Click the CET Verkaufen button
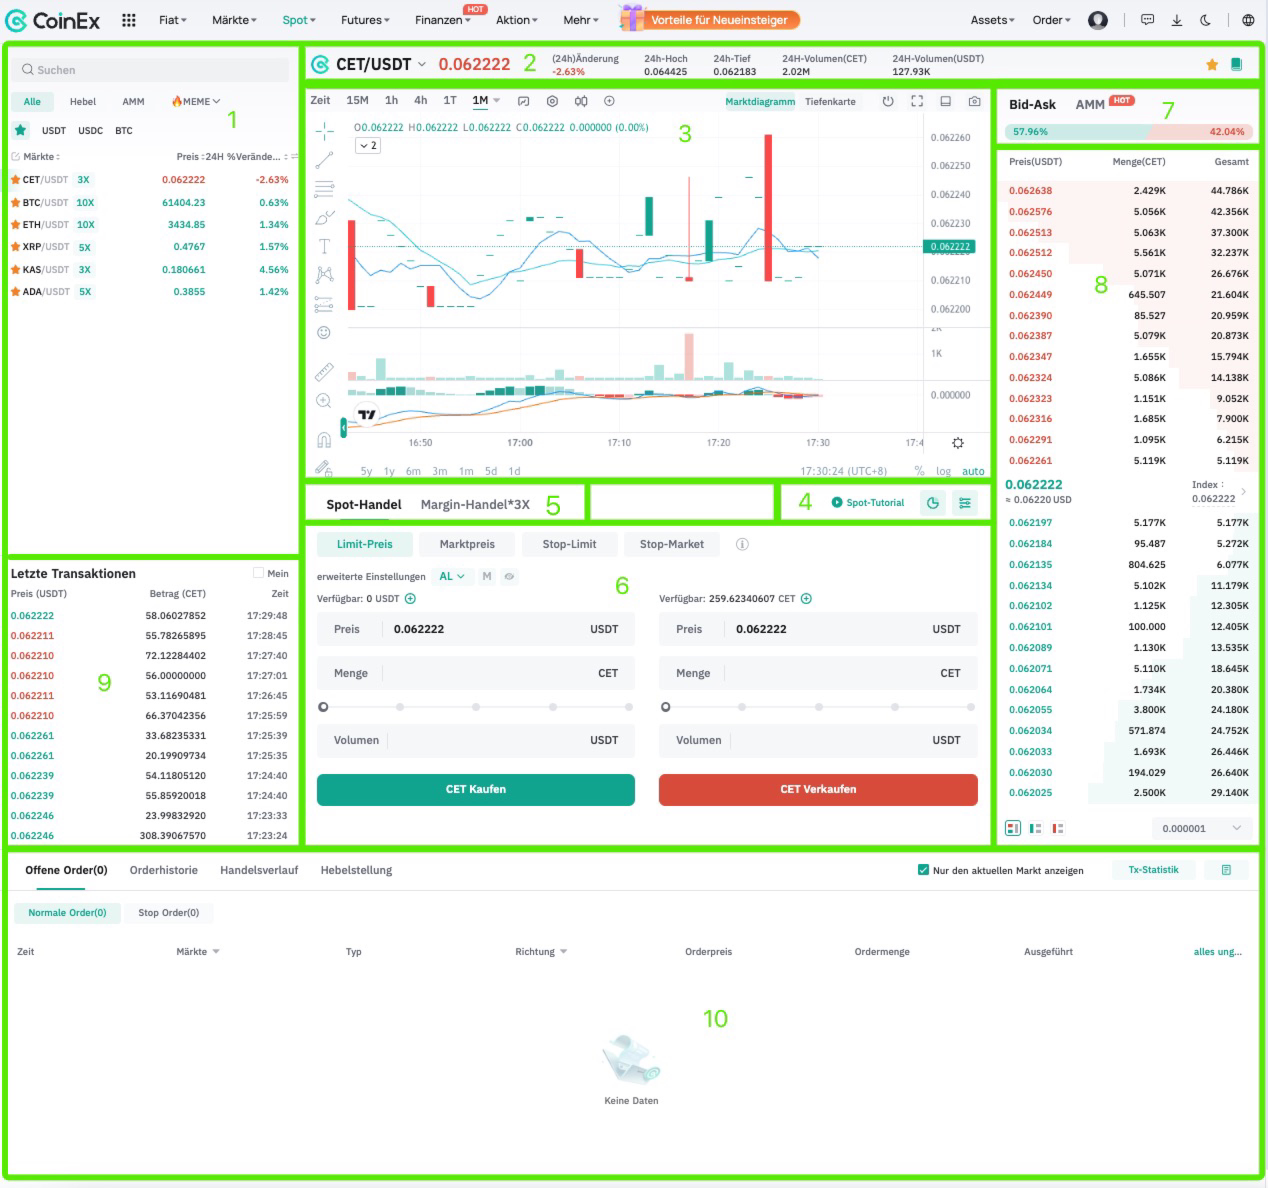The image size is (1268, 1188). 818,789
